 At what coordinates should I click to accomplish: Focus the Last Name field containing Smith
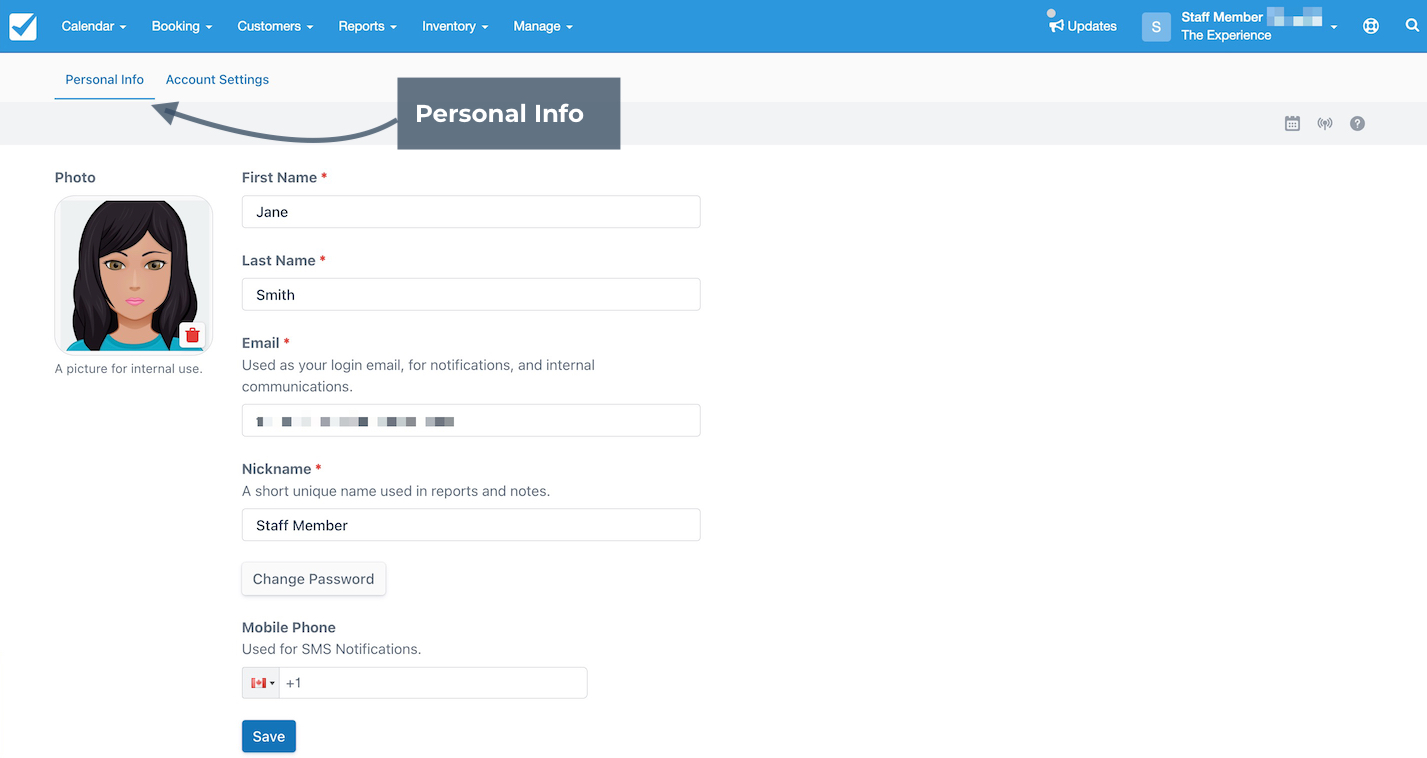(x=471, y=295)
